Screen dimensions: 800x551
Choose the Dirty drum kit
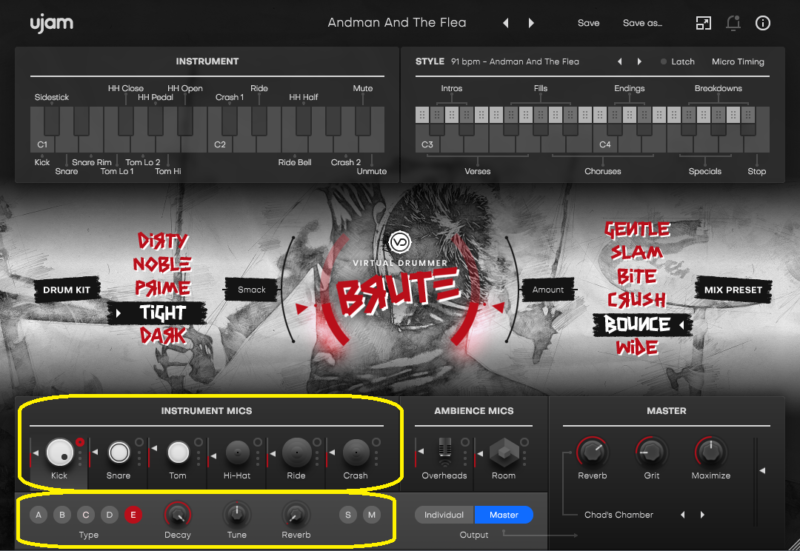(x=163, y=240)
